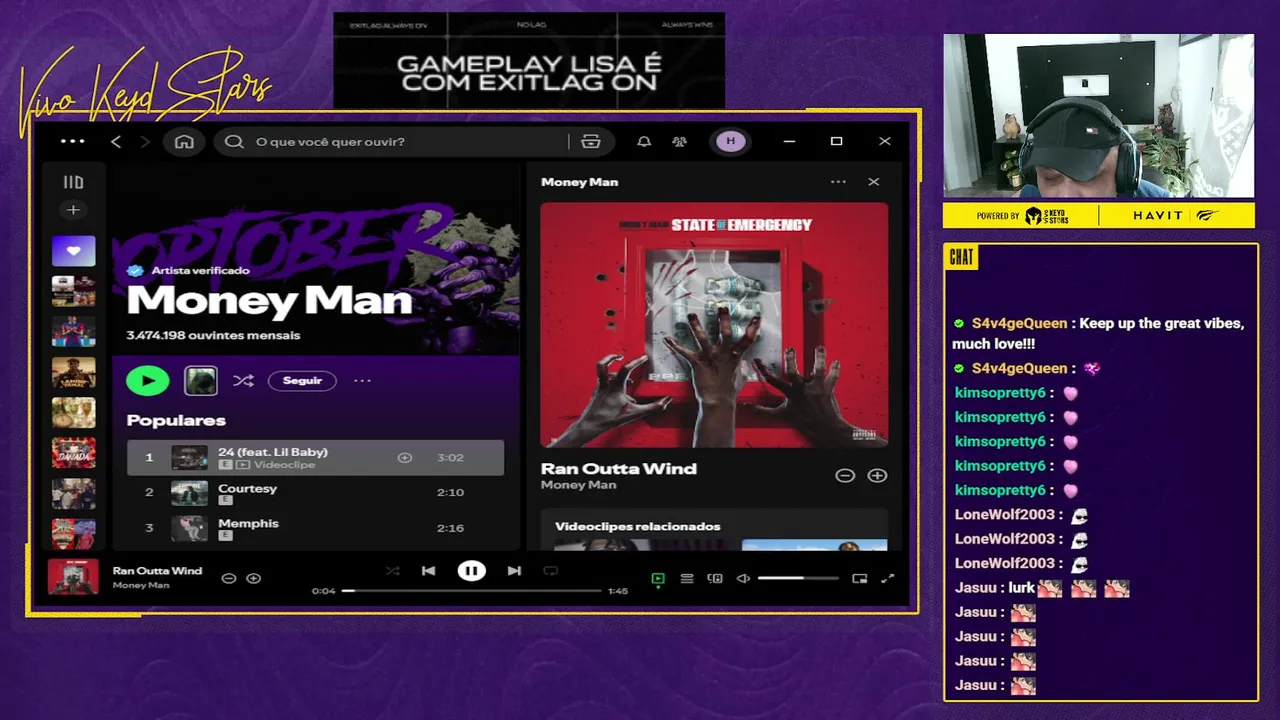Follow artist with Seguir button
The height and width of the screenshot is (720, 1280).
pyautogui.click(x=302, y=380)
